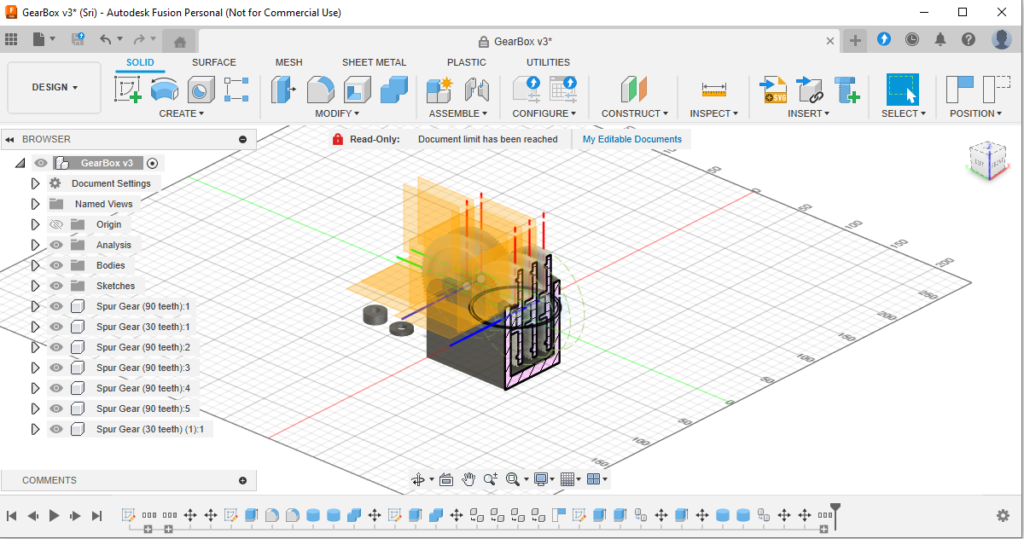The height and width of the screenshot is (539, 1024).
Task: Toggle visibility of GearBox v3 root
Action: [x=40, y=163]
